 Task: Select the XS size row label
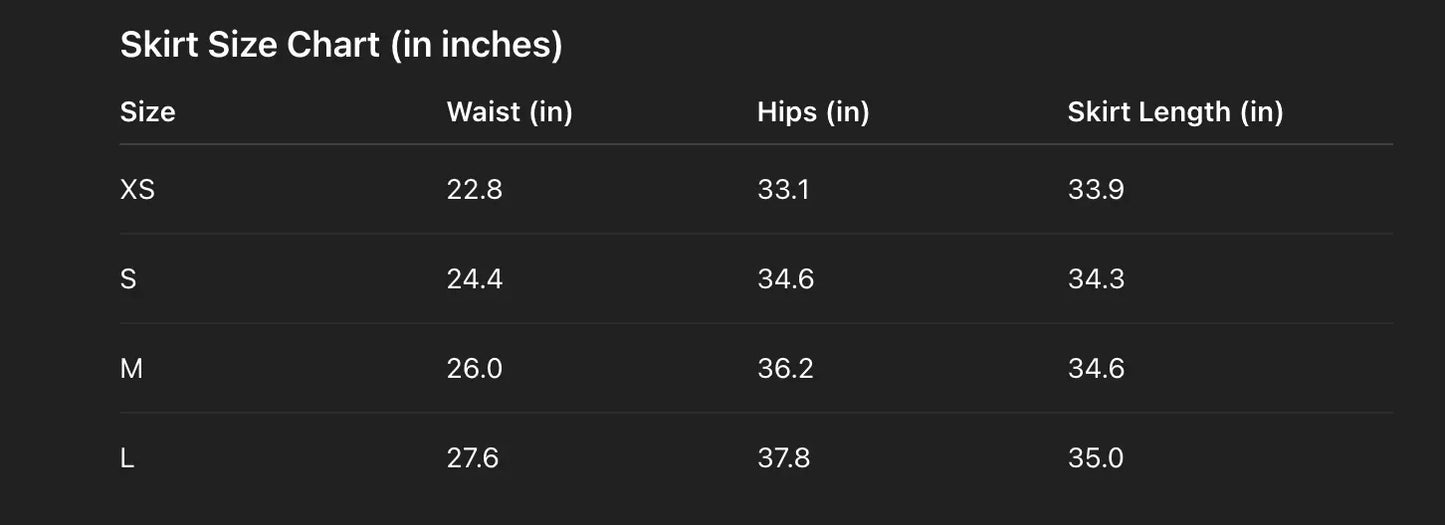coord(138,189)
